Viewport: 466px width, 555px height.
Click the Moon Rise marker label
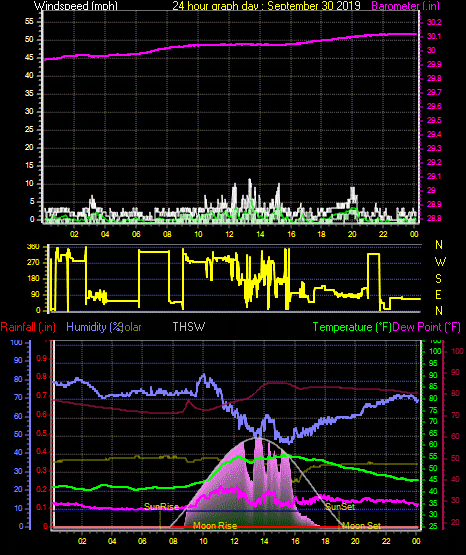coord(215,526)
